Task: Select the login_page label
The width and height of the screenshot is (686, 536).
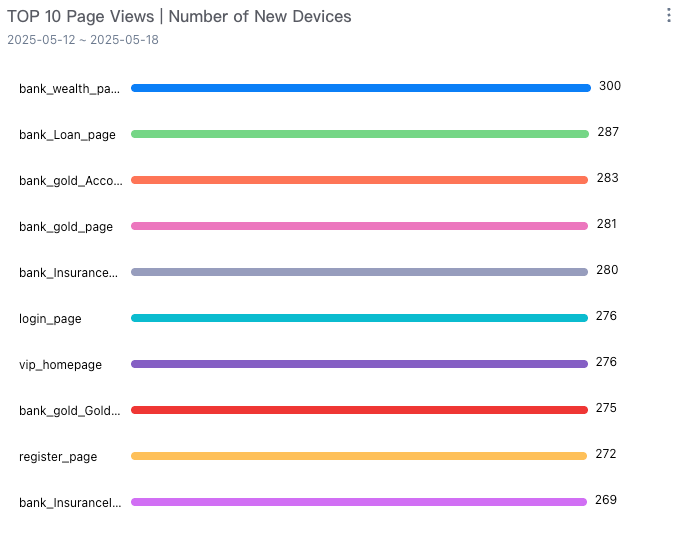Action: click(50, 319)
